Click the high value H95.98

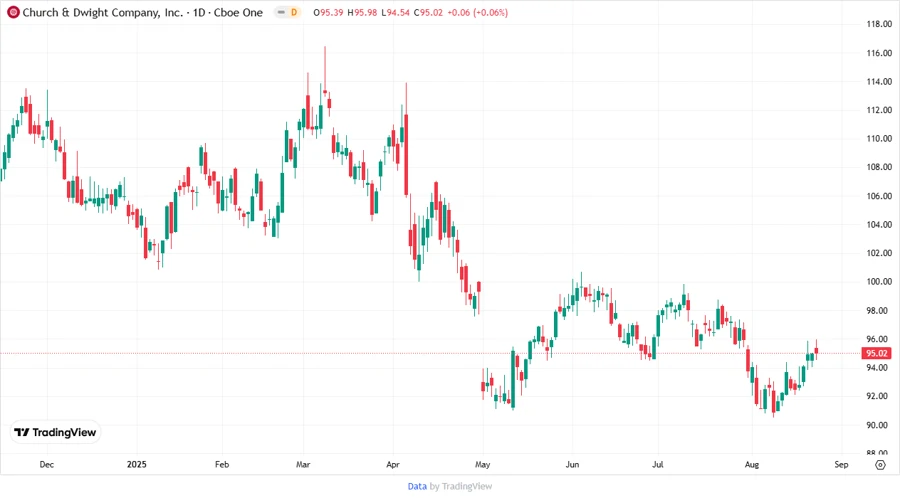point(362,13)
